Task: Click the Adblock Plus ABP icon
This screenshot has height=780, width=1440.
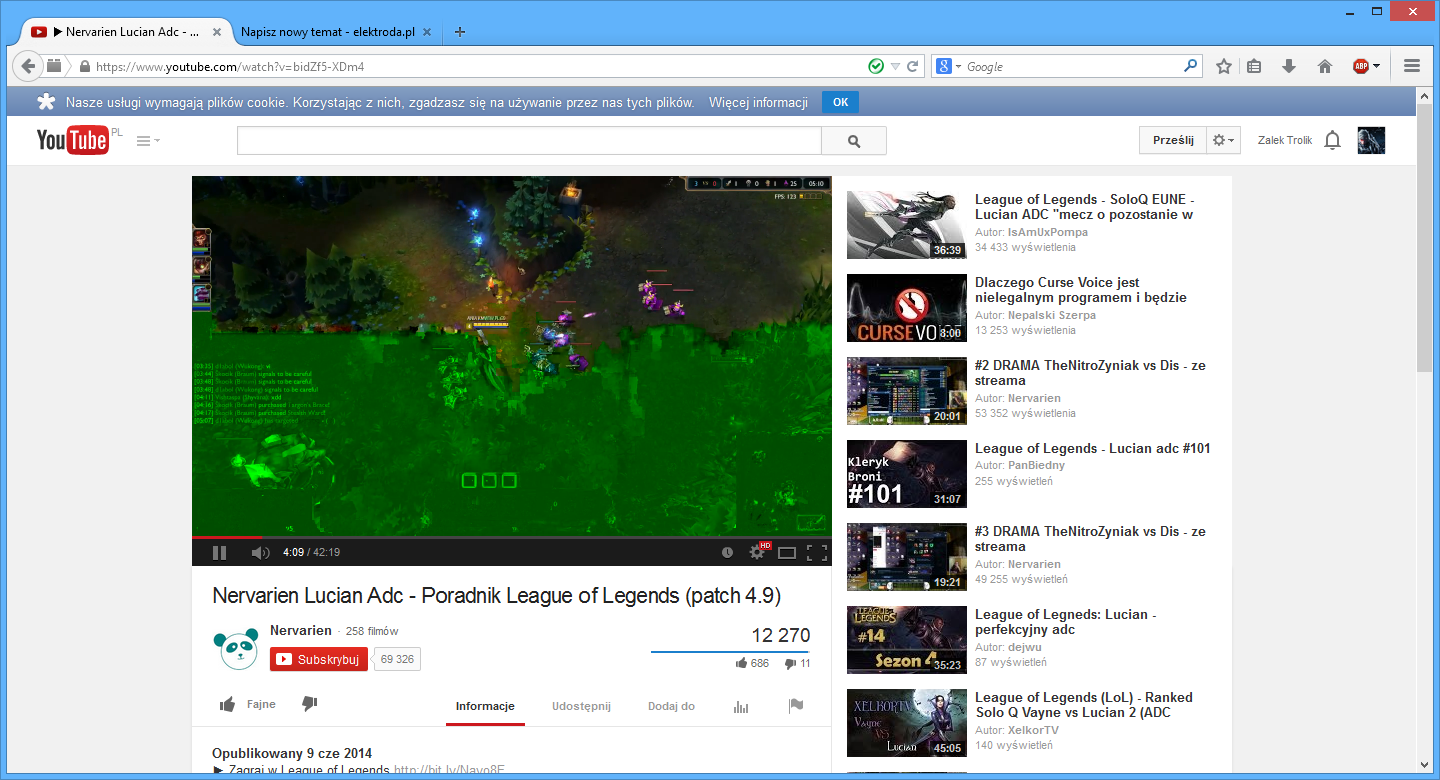Action: click(1361, 66)
